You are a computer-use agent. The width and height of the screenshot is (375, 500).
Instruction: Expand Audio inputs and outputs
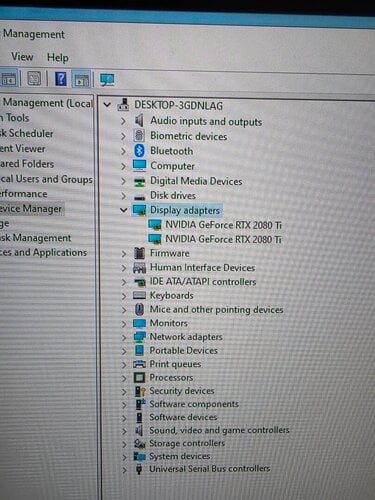pos(123,121)
